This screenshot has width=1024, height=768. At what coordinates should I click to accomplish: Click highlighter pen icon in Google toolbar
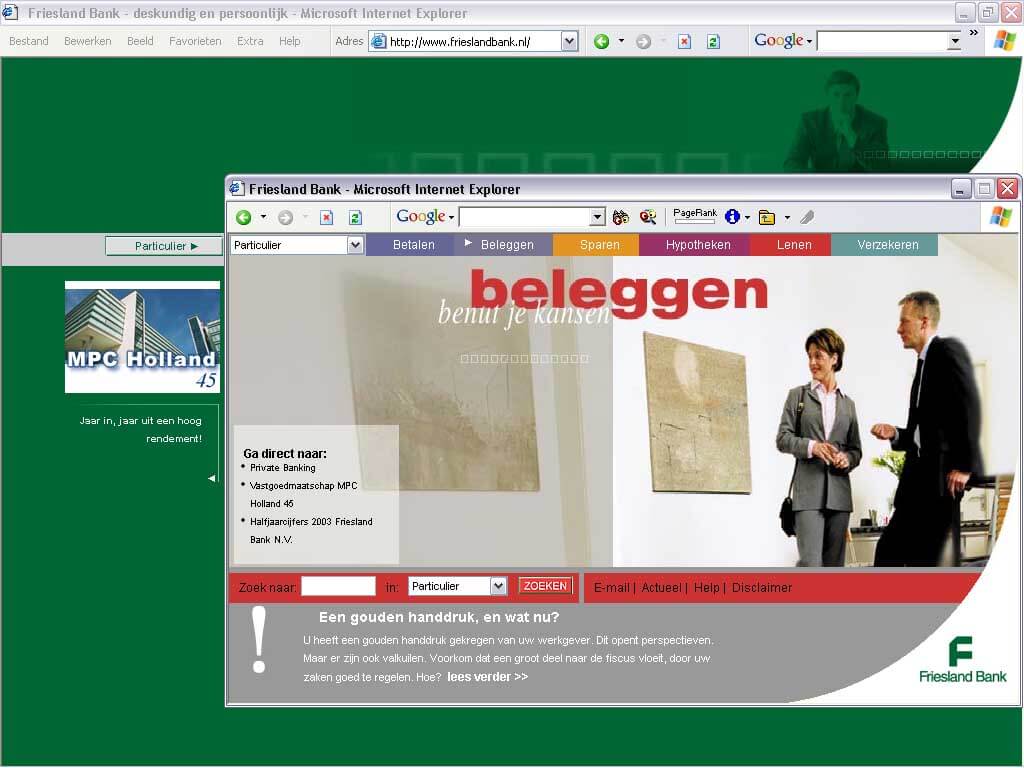click(x=807, y=217)
